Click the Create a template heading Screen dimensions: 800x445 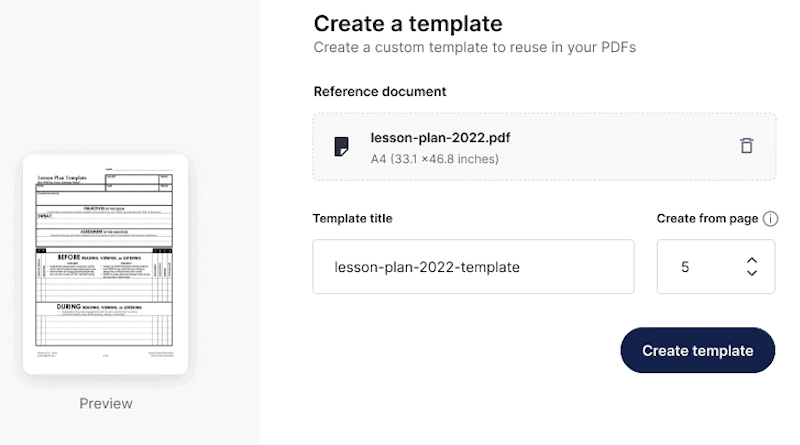tap(408, 23)
